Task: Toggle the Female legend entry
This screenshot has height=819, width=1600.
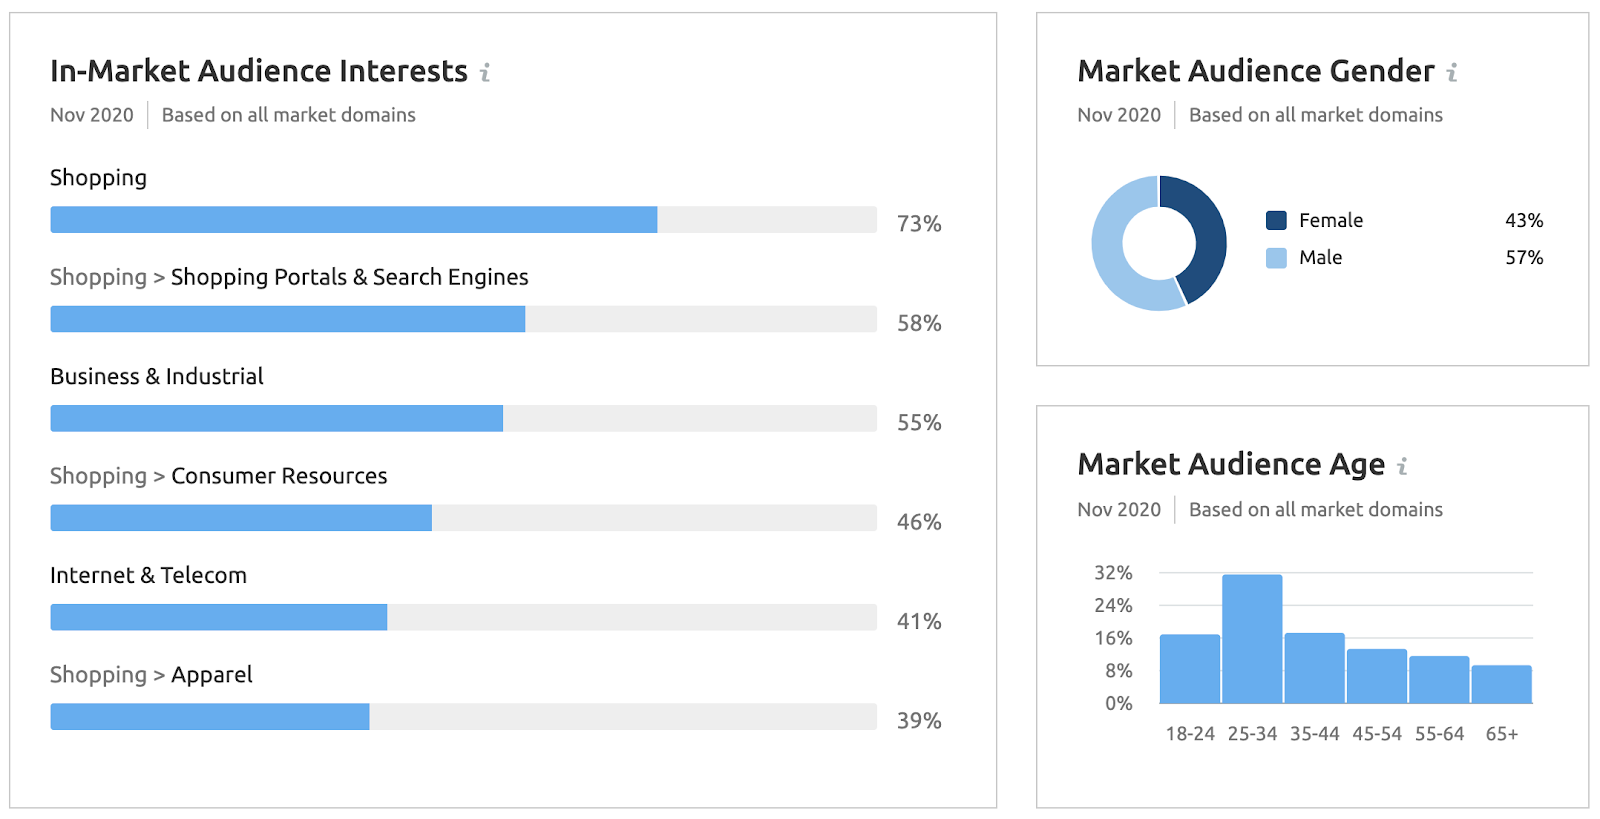Action: 1329,219
